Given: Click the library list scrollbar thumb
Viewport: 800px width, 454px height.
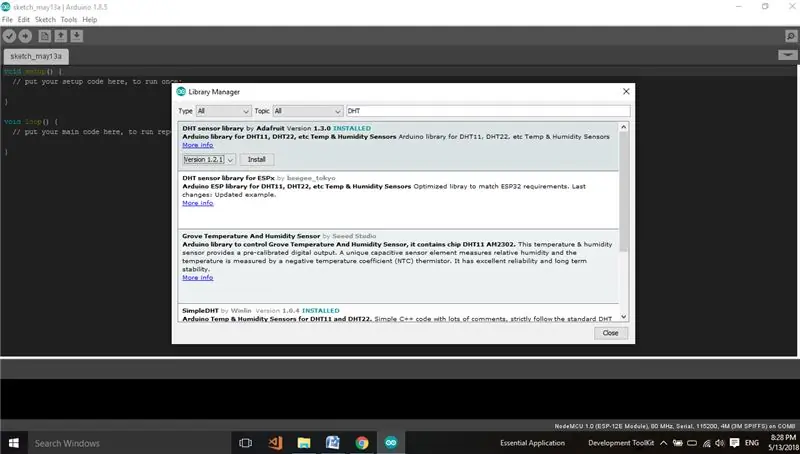Looking at the screenshot, I should 623,191.
